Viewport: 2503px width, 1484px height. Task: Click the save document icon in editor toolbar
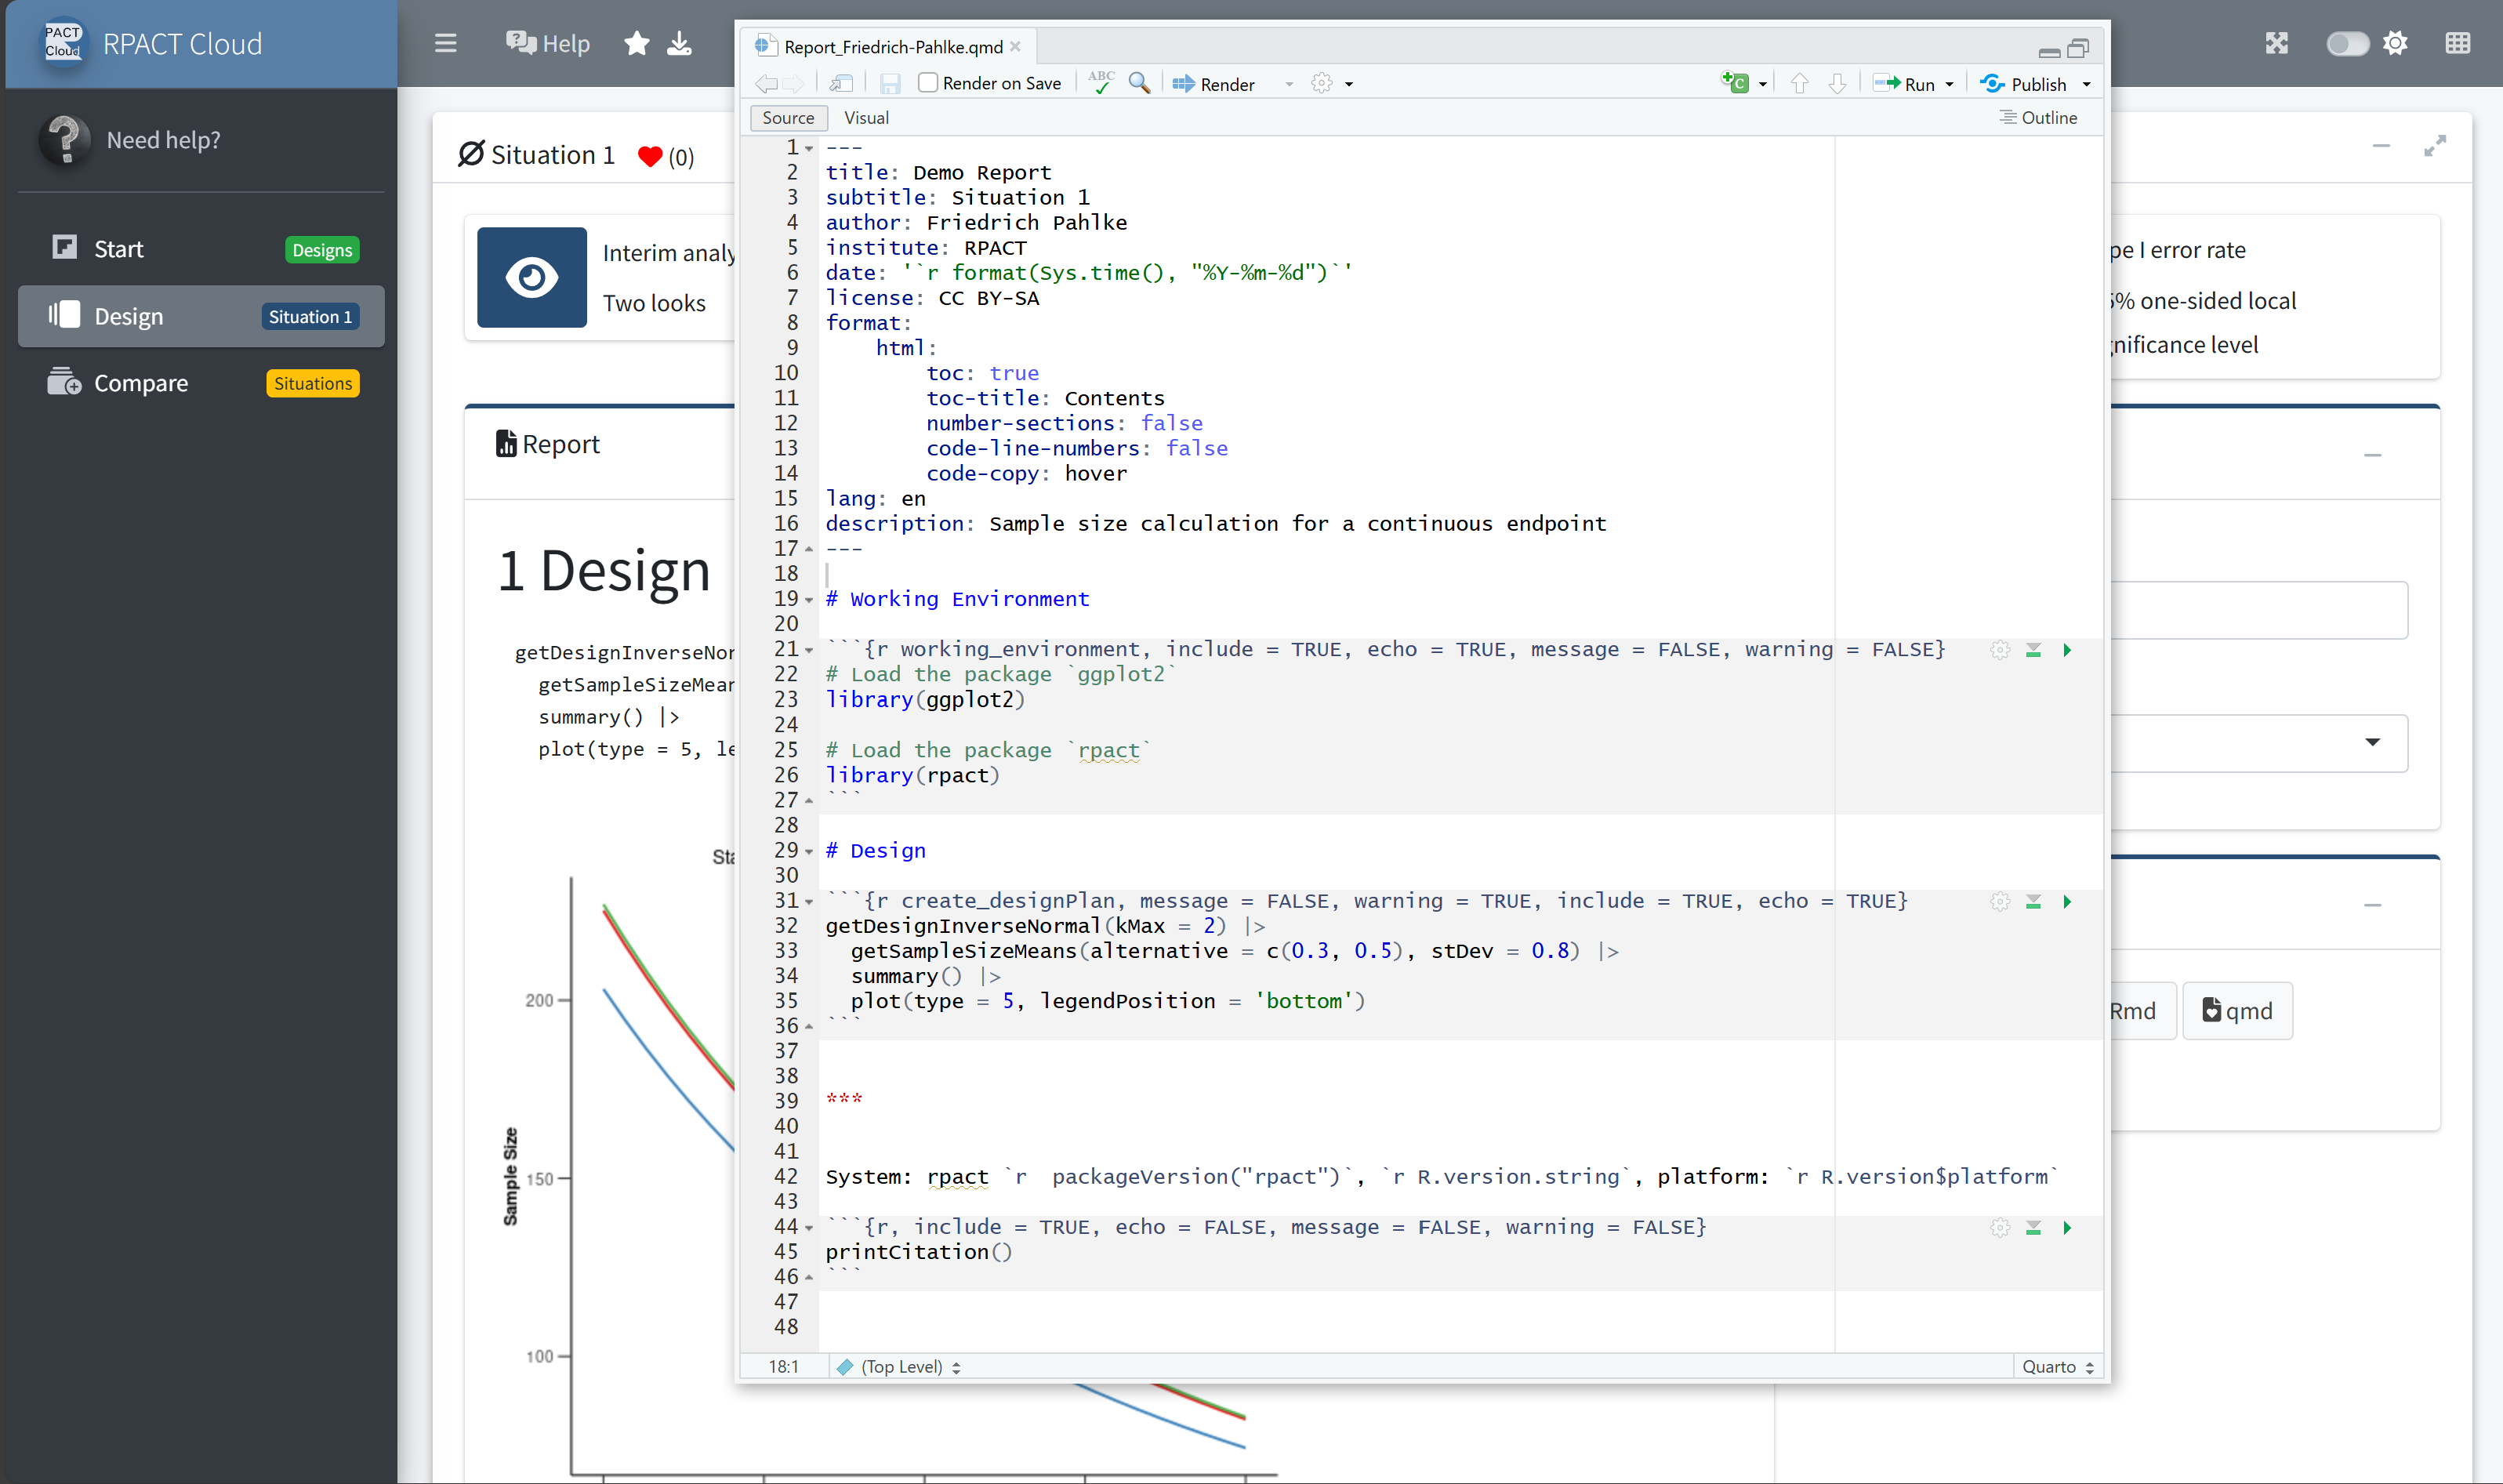pos(889,84)
